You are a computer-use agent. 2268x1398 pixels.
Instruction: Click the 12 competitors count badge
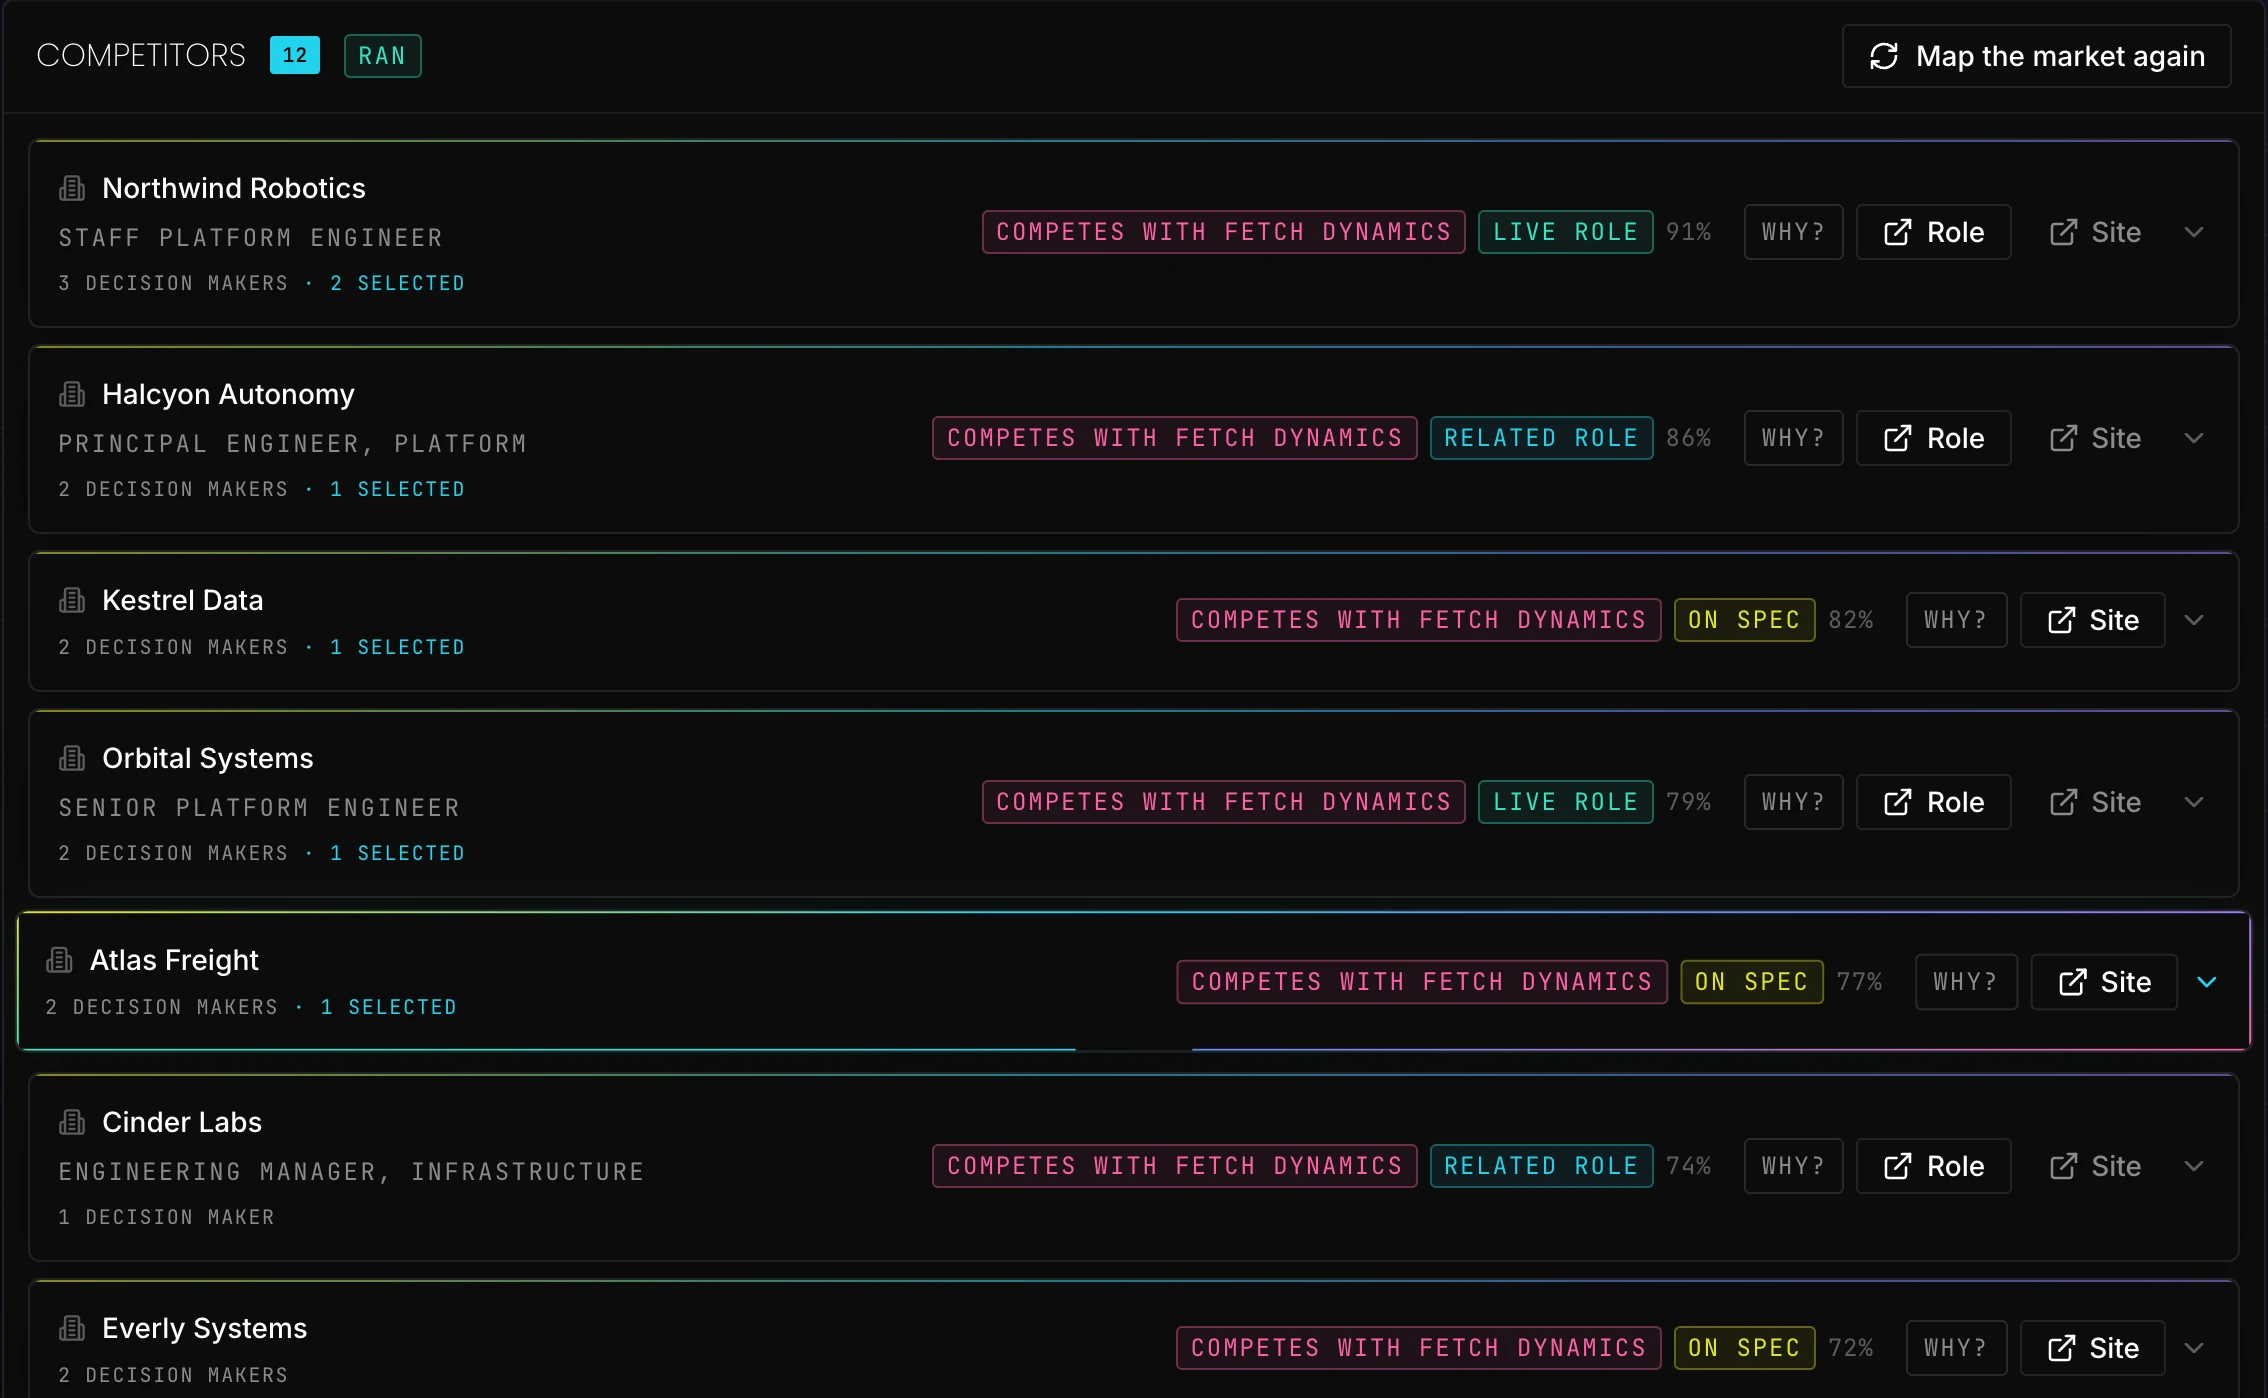(x=294, y=55)
